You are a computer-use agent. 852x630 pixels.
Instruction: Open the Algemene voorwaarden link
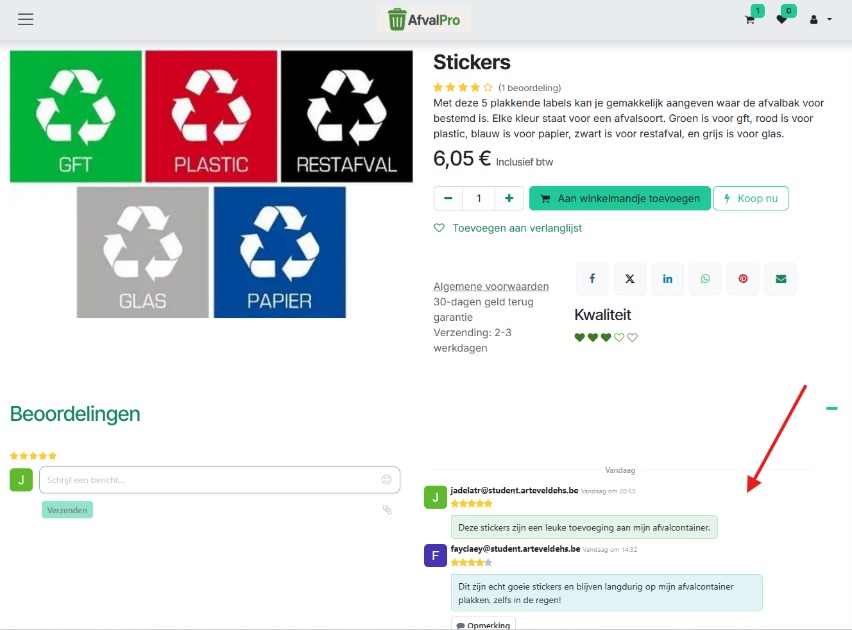[x=491, y=286]
